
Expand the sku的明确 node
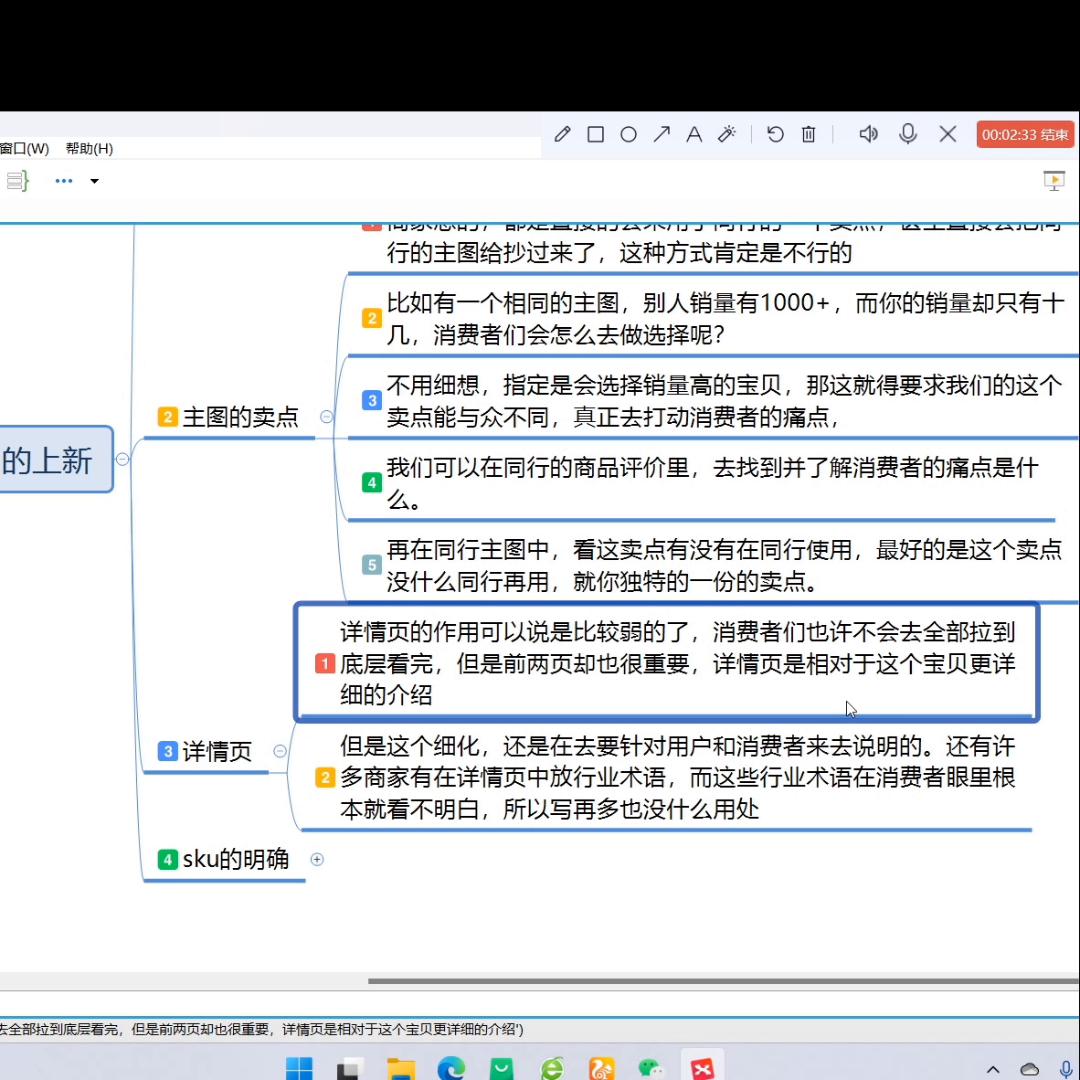[x=317, y=859]
